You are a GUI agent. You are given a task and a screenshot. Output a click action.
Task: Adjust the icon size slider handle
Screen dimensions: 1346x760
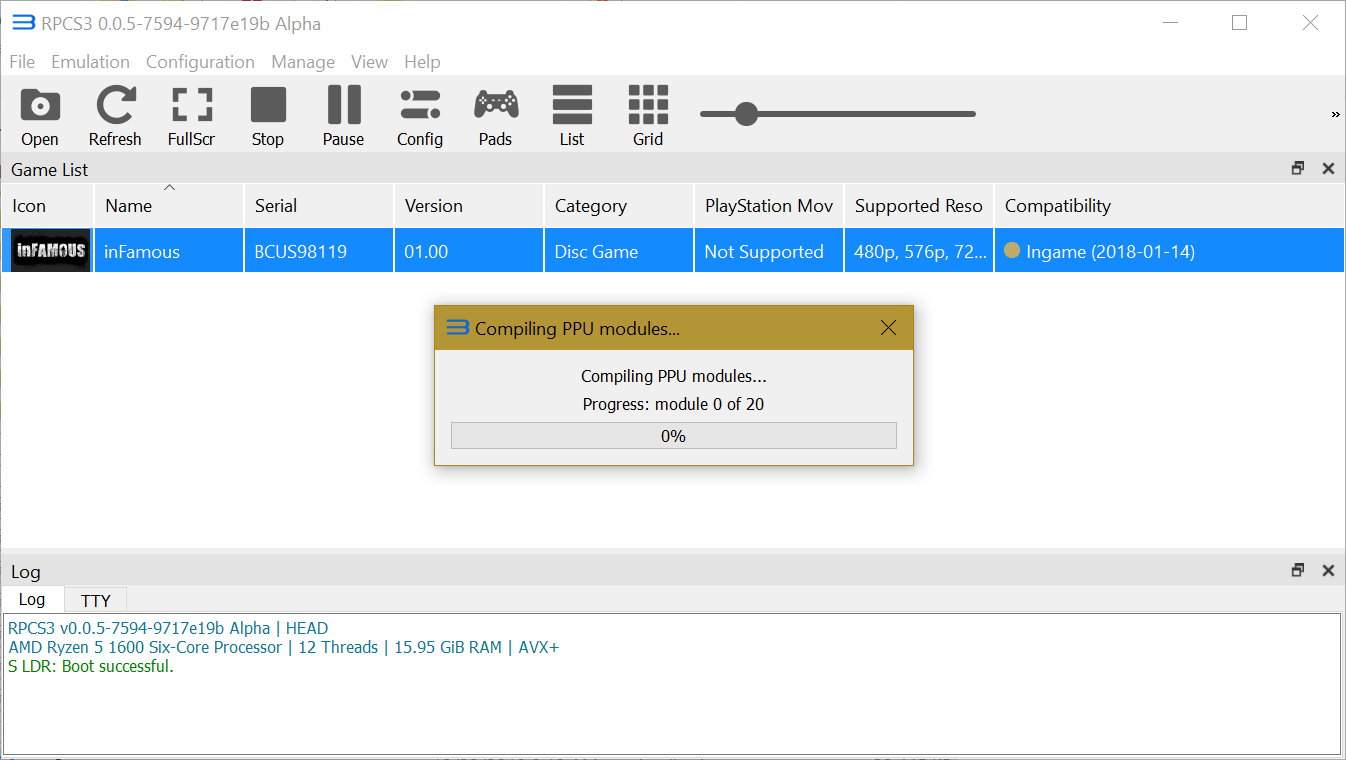[746, 114]
